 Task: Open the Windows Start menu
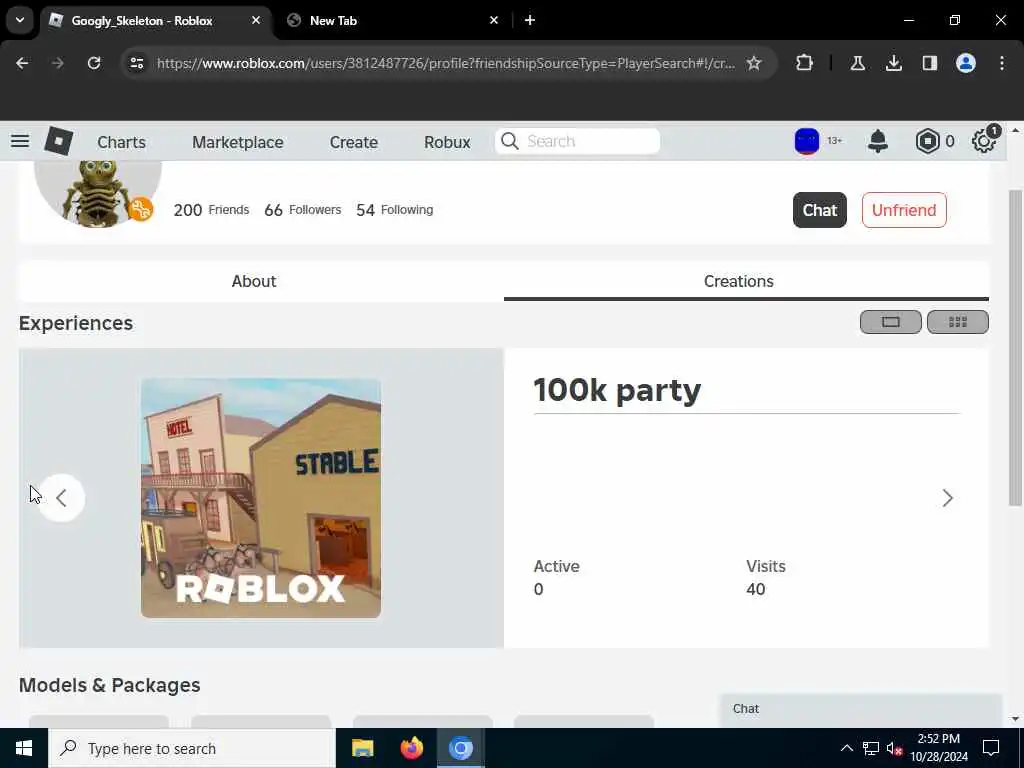coord(24,748)
